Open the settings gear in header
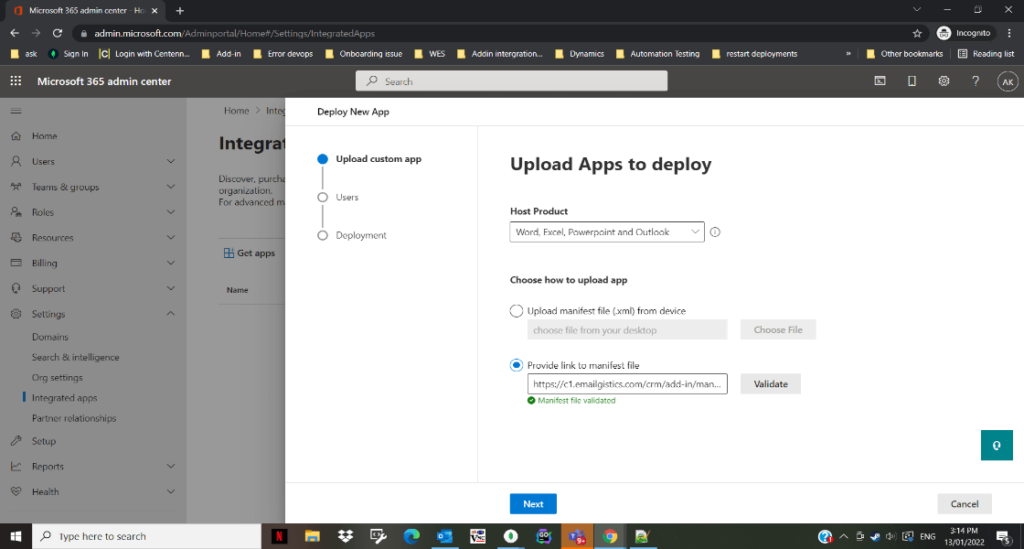 944,81
